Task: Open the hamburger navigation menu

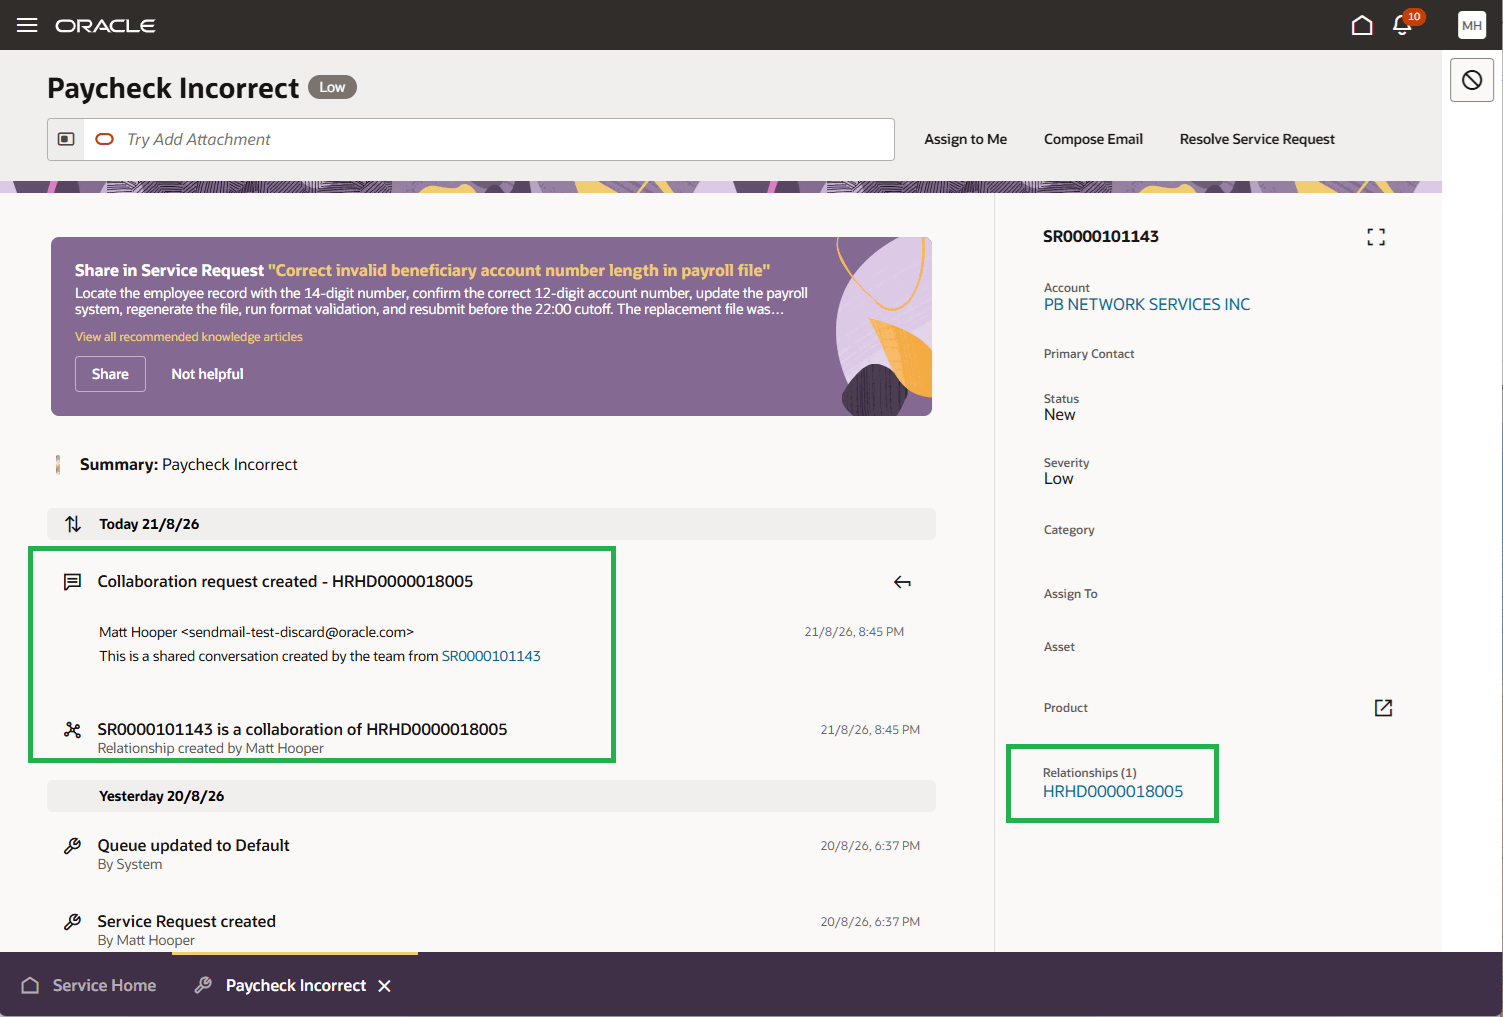Action: coord(27,25)
